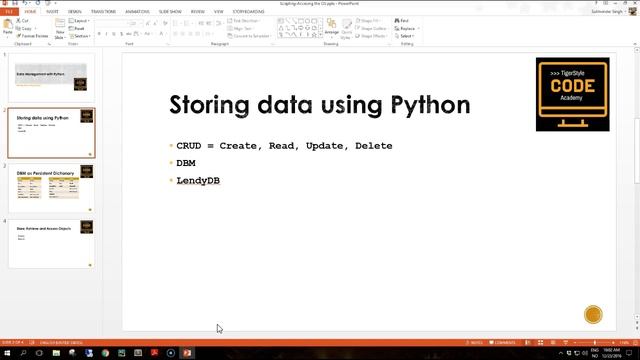Open the Quick Styles dropdown
640x360 pixels.
tap(346, 29)
